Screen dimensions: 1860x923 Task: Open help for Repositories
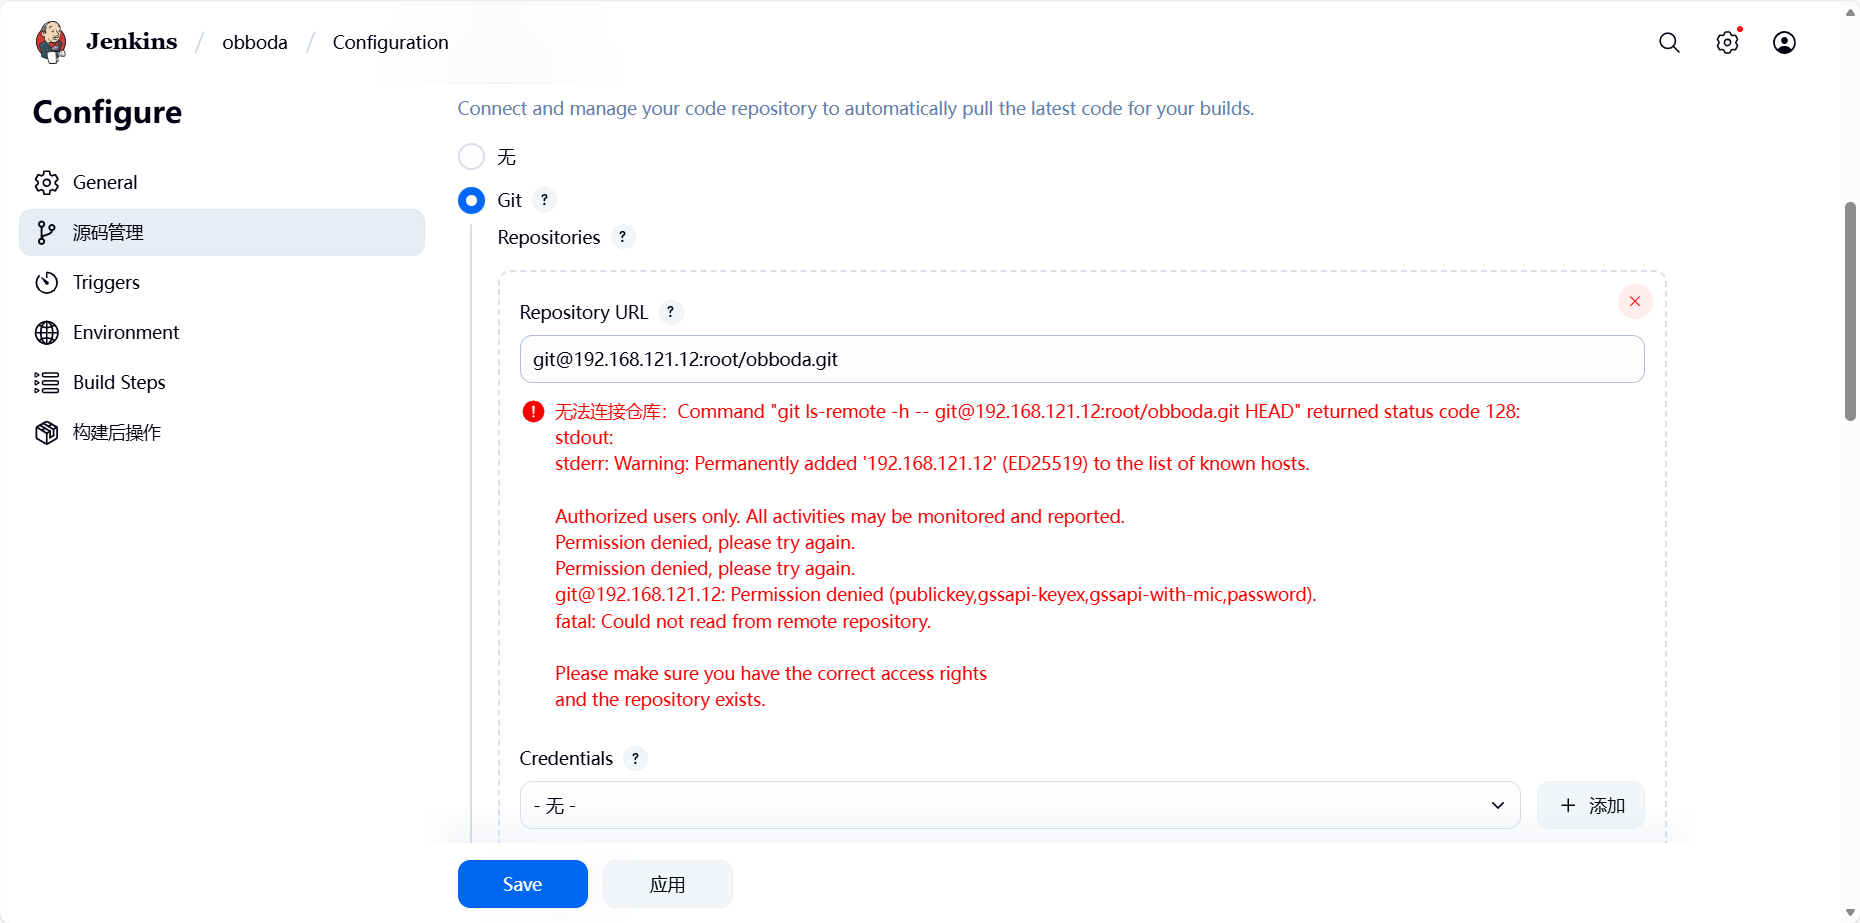[x=622, y=237]
